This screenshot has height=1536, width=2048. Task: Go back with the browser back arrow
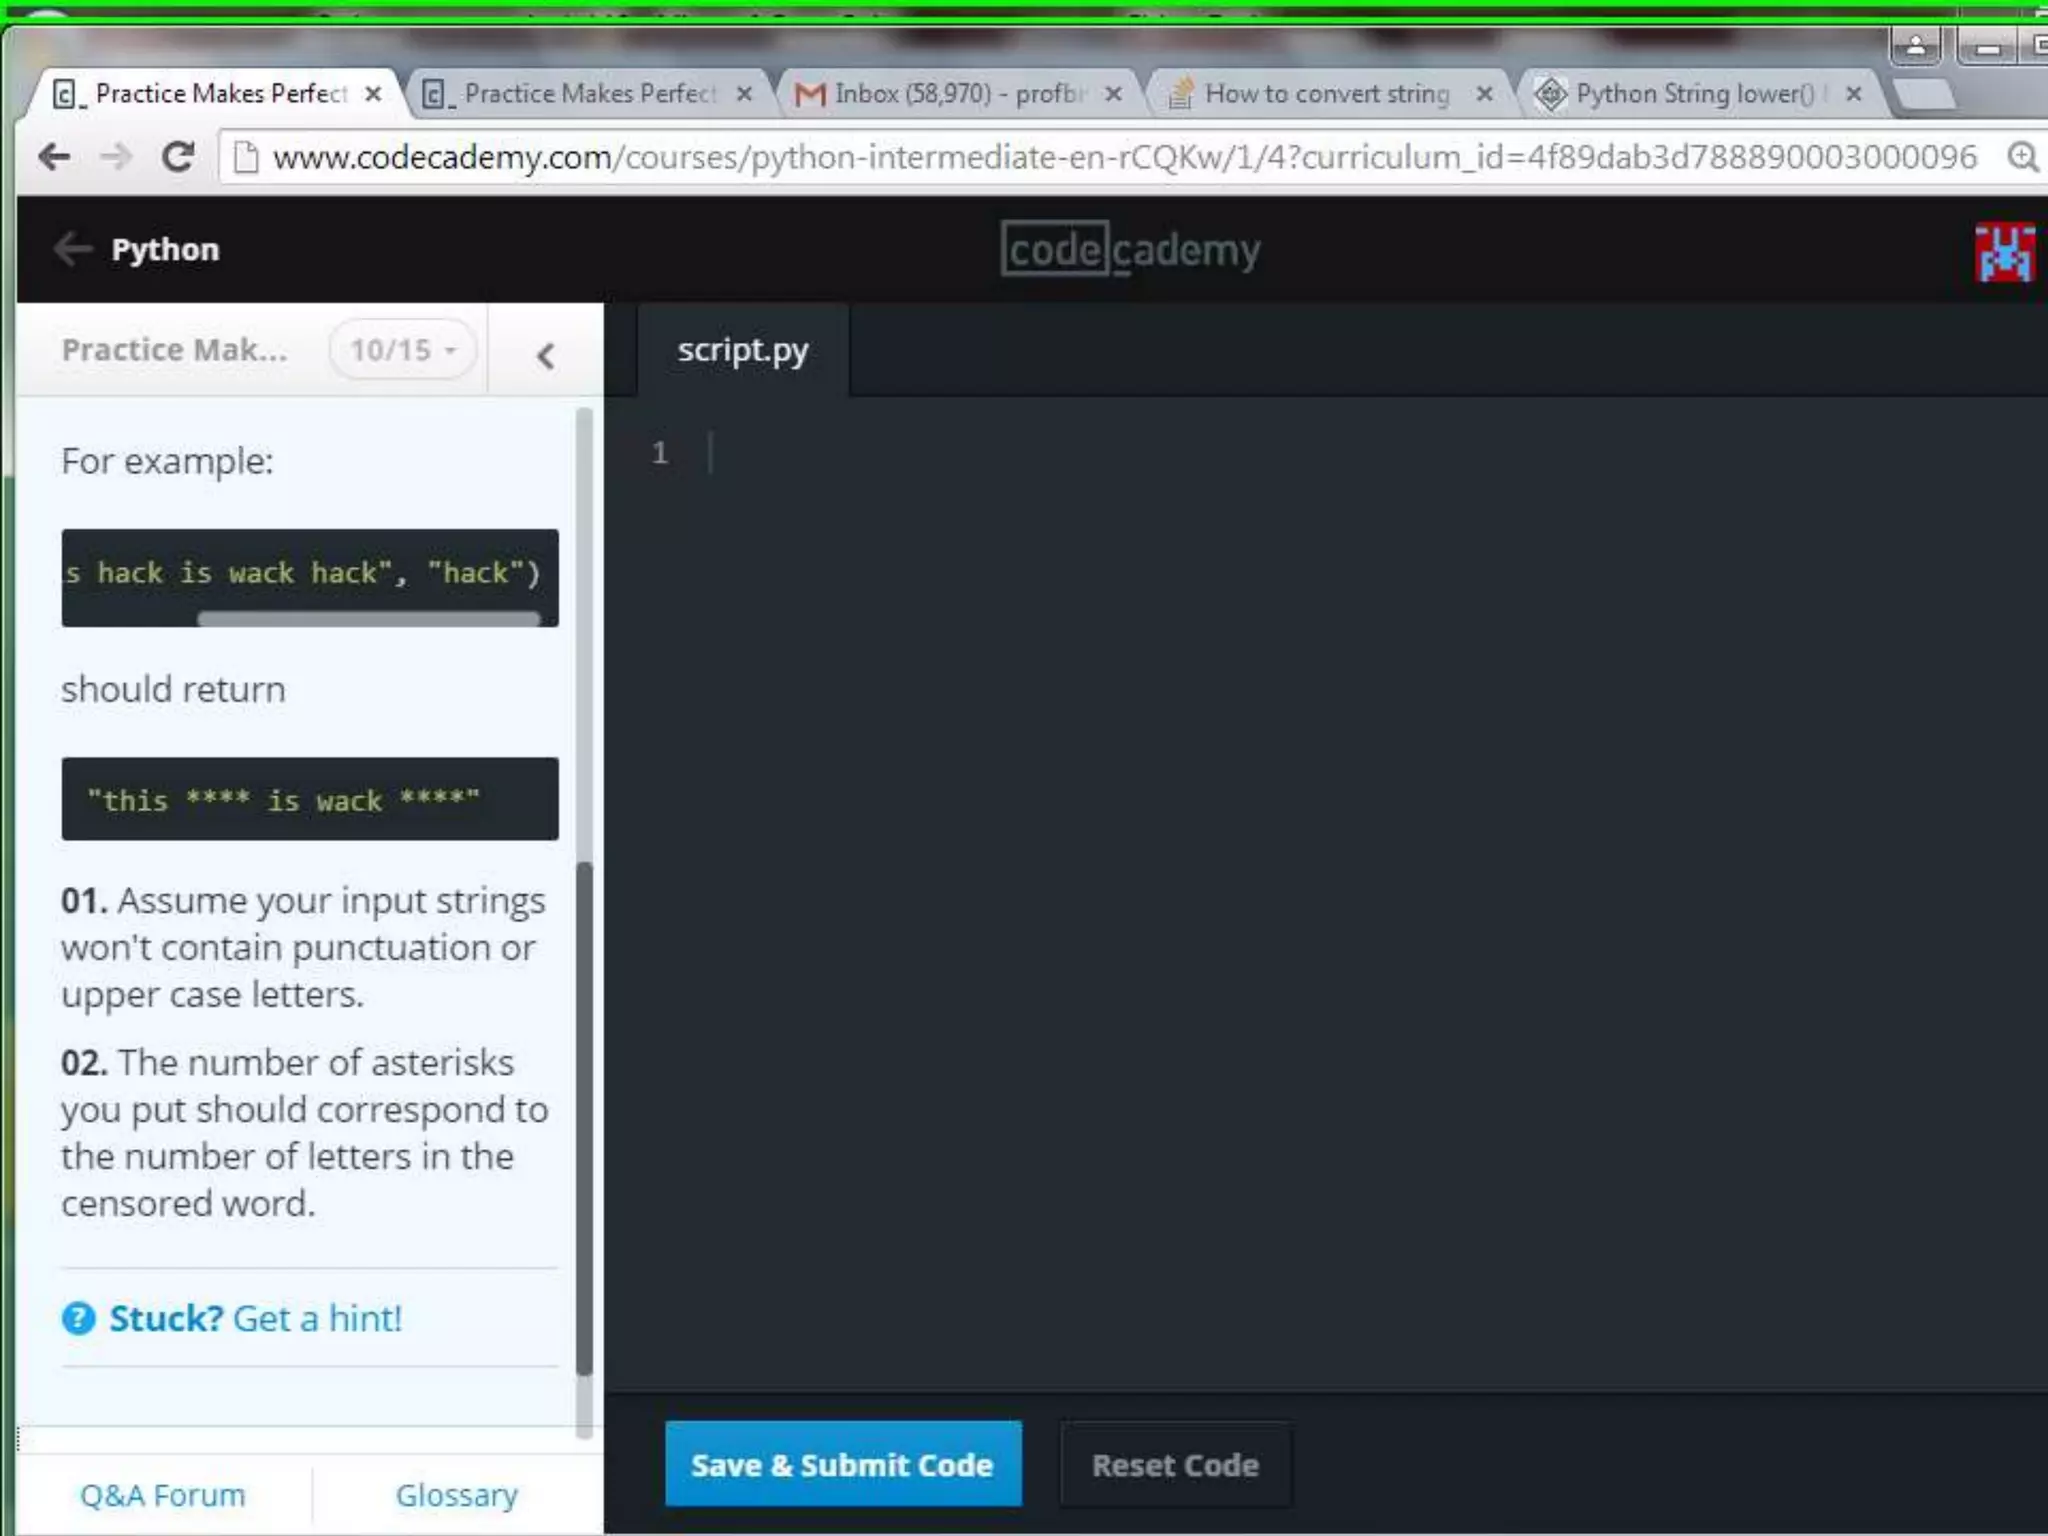[x=54, y=157]
